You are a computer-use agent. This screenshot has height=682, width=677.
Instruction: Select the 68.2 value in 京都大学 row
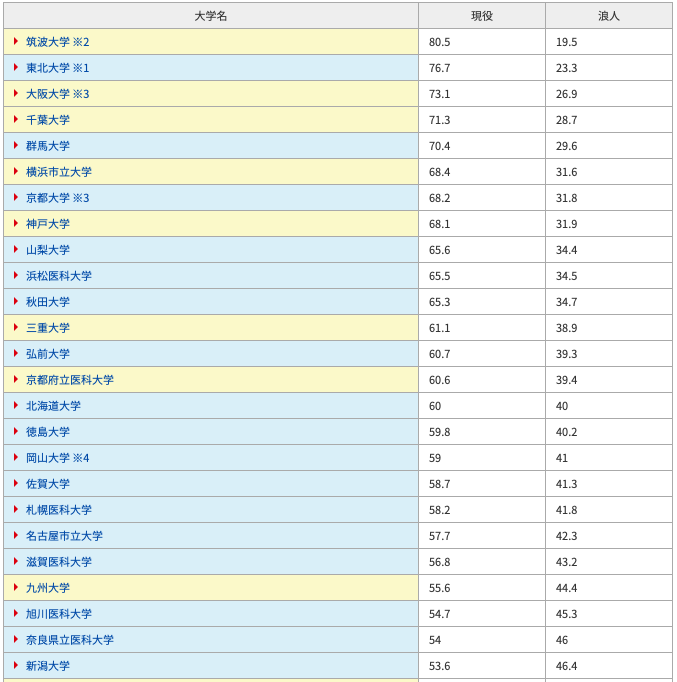[x=440, y=198]
